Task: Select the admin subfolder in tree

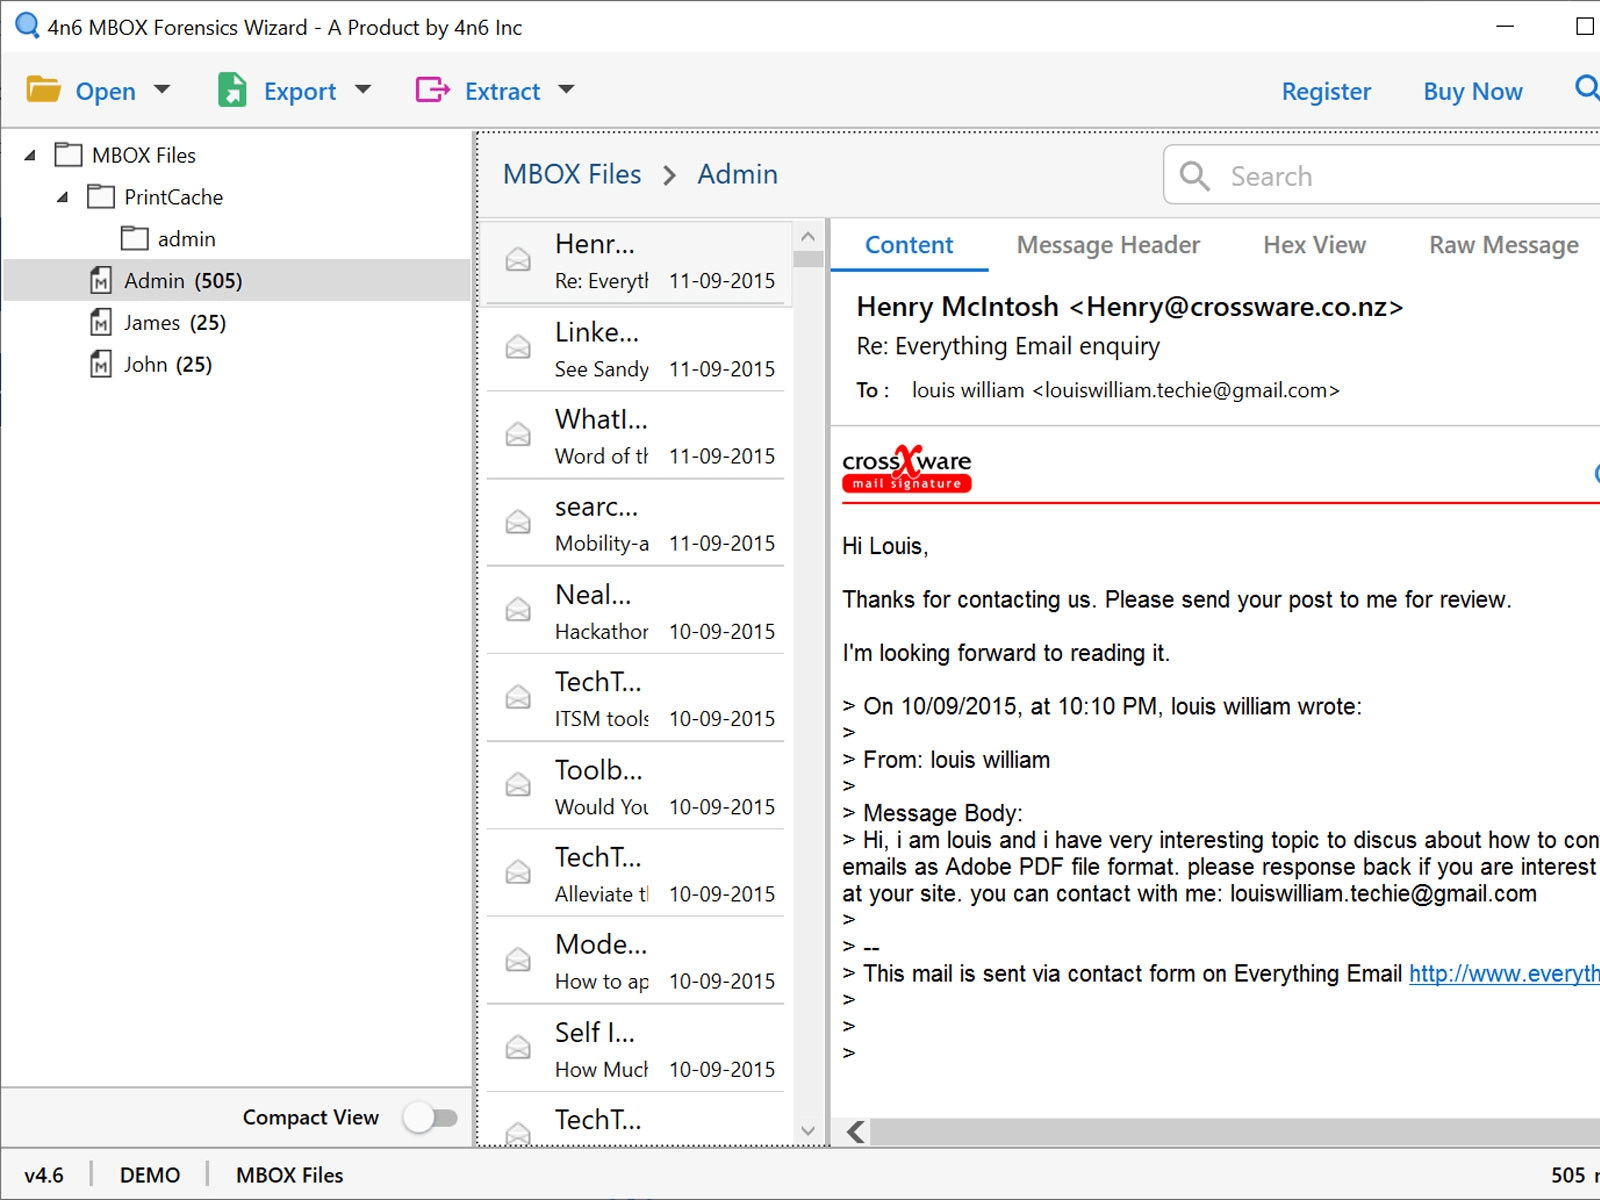Action: [x=186, y=239]
